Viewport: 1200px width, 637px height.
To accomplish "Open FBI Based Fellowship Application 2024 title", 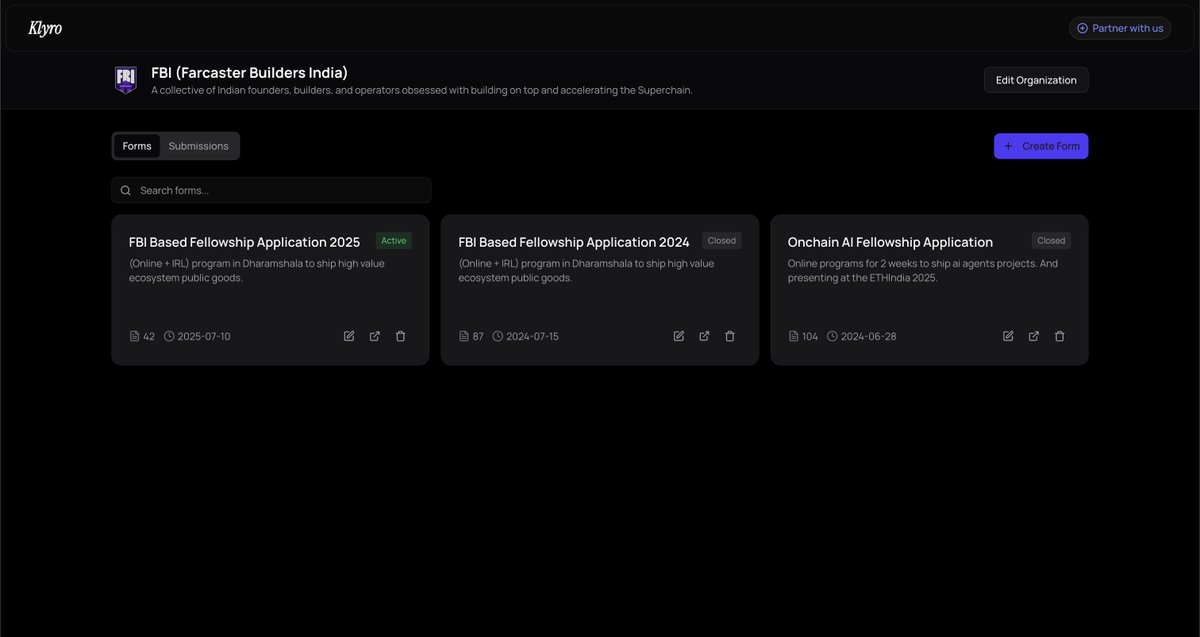I will (x=574, y=242).
